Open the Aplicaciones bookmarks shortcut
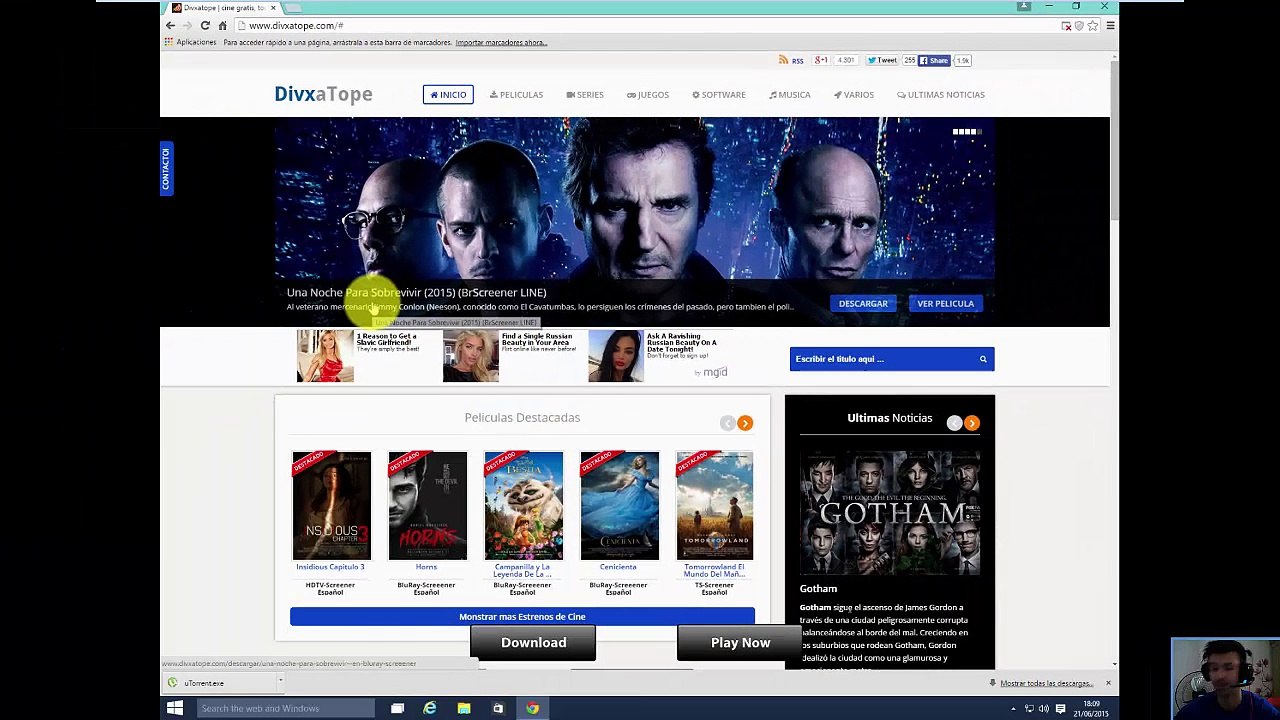1280x720 pixels. pos(190,42)
